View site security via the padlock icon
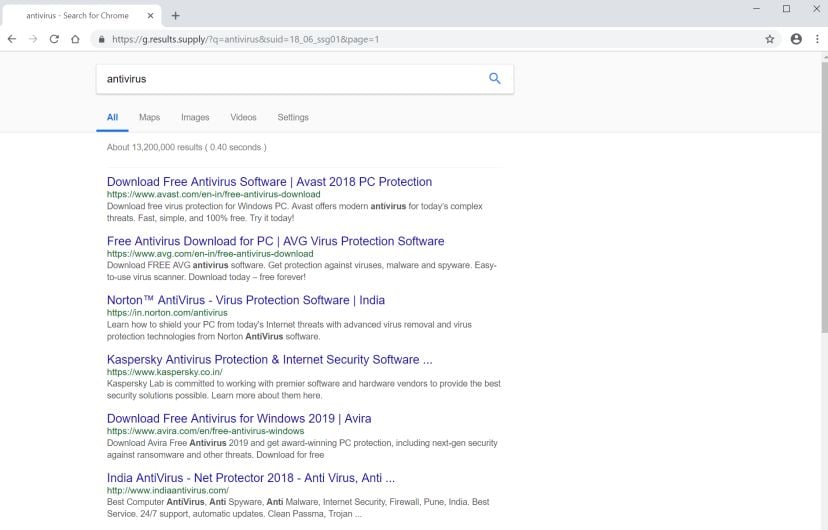Viewport: 828px width, 530px height. [101, 39]
